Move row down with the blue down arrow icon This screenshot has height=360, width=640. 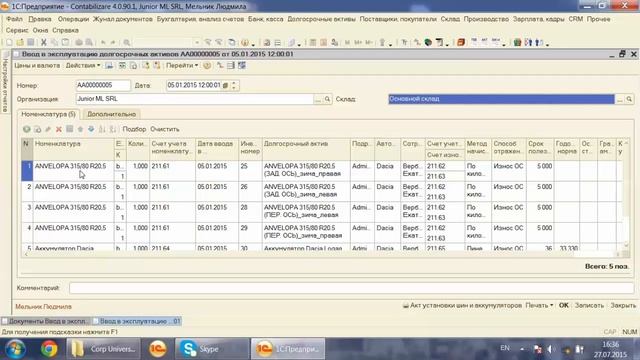(x=91, y=129)
